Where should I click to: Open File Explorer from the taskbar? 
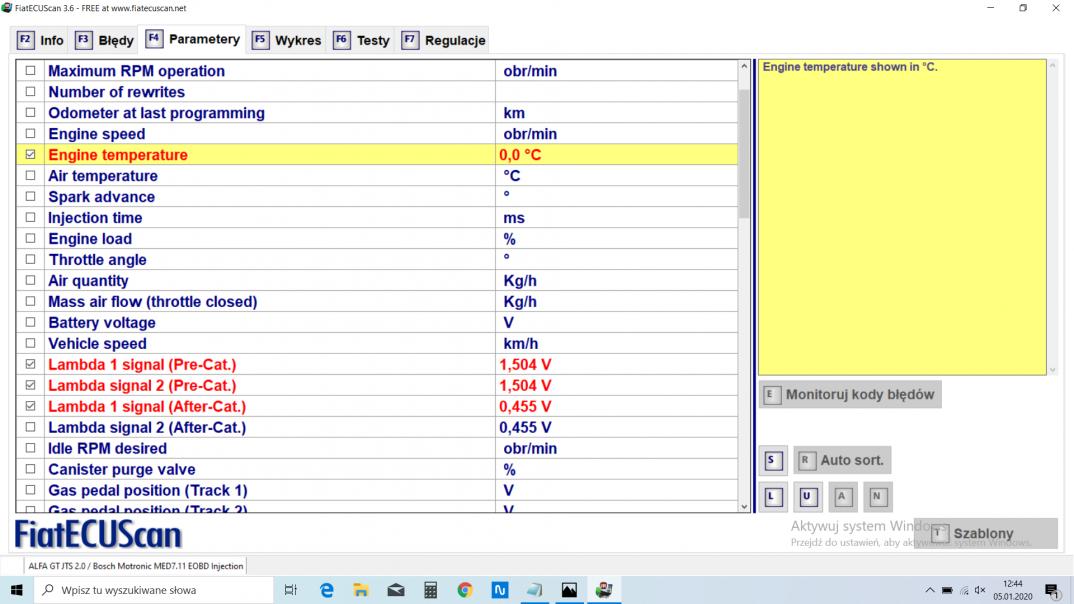click(361, 590)
